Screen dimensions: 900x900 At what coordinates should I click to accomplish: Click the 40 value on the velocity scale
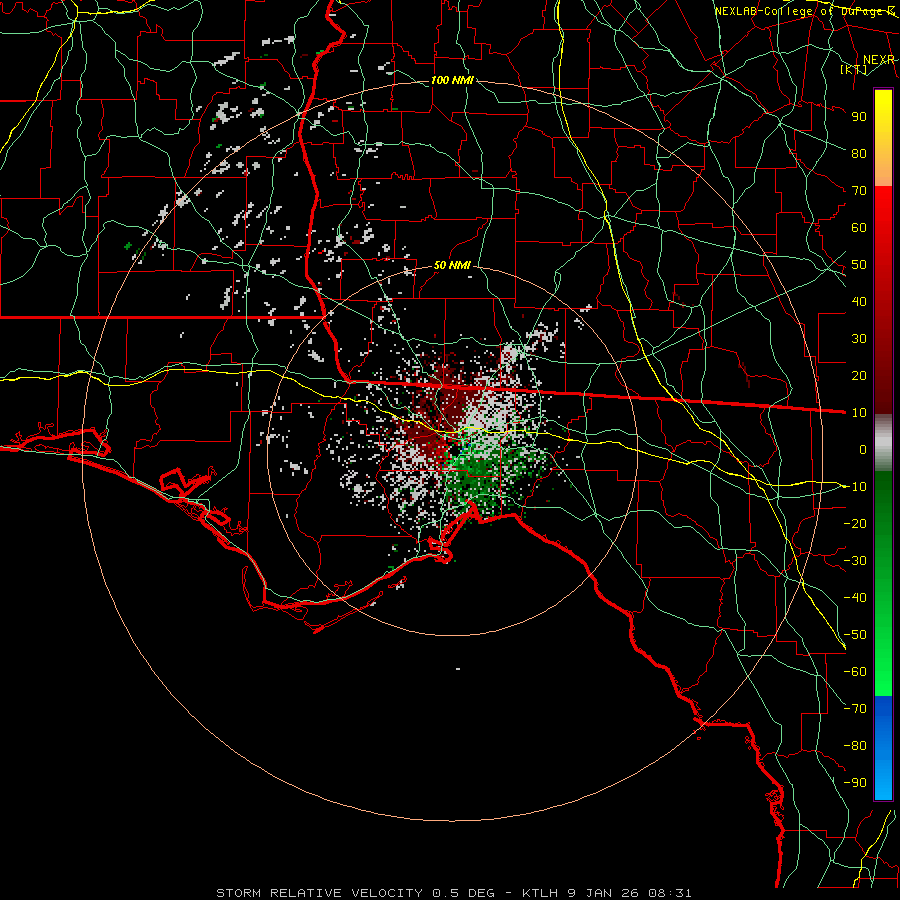[859, 301]
